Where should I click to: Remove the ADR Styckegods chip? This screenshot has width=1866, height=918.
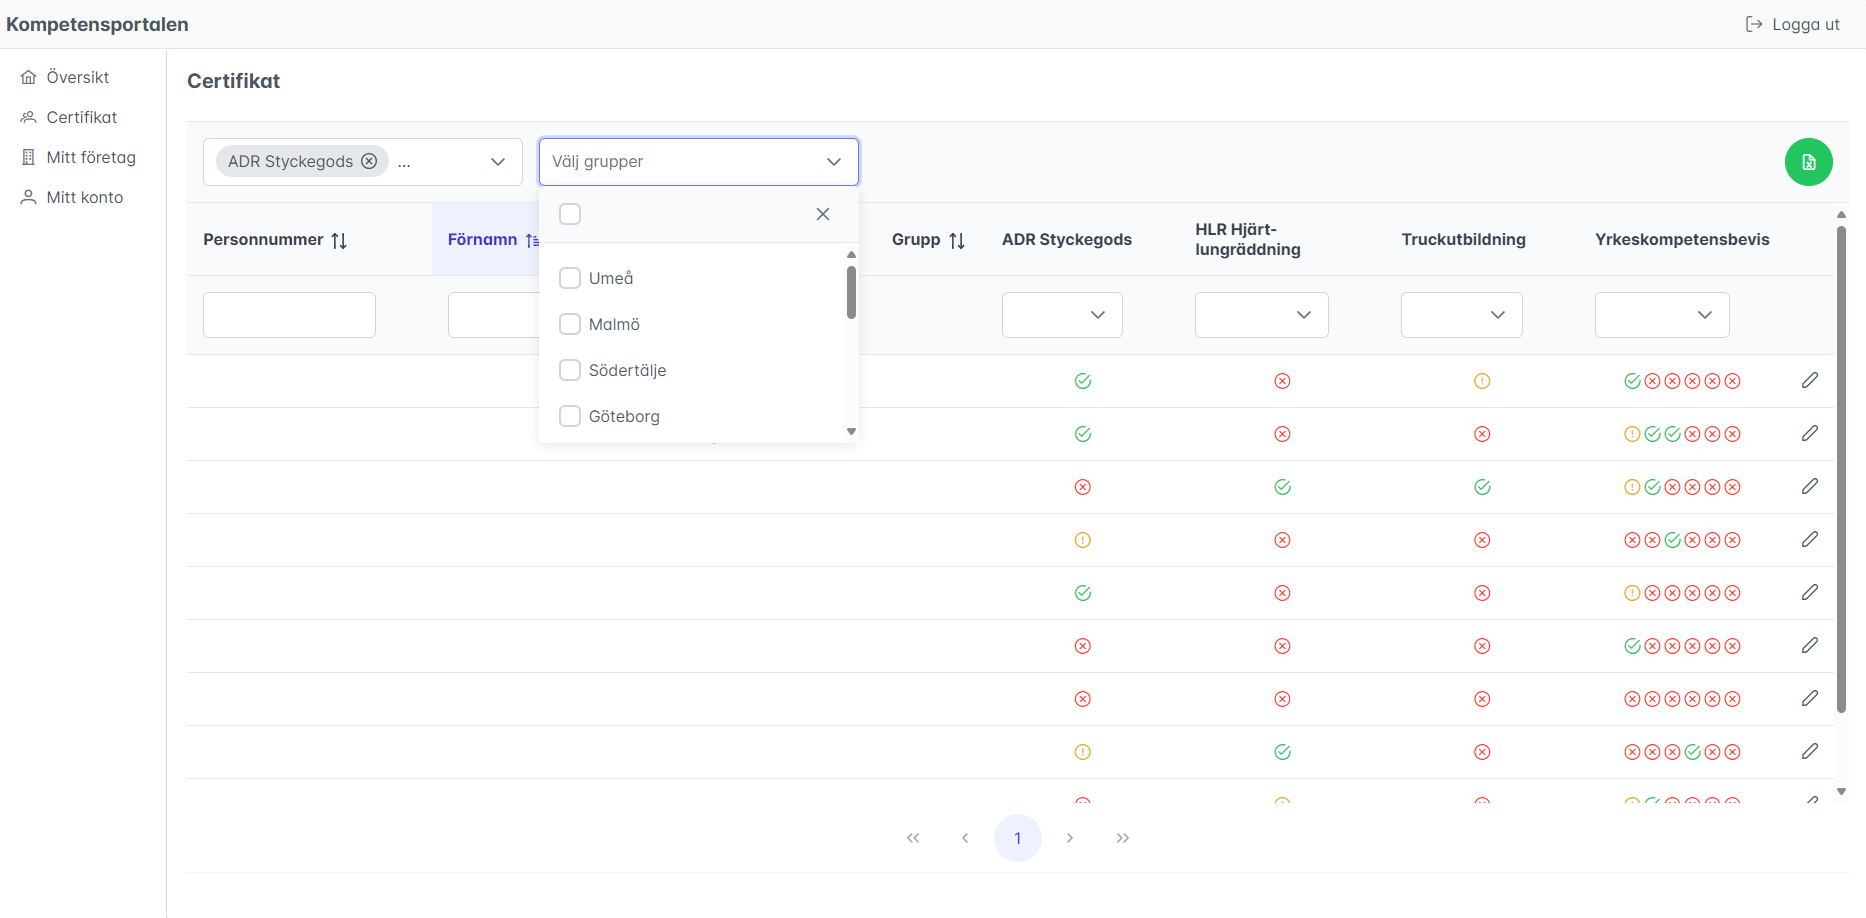[x=369, y=161]
